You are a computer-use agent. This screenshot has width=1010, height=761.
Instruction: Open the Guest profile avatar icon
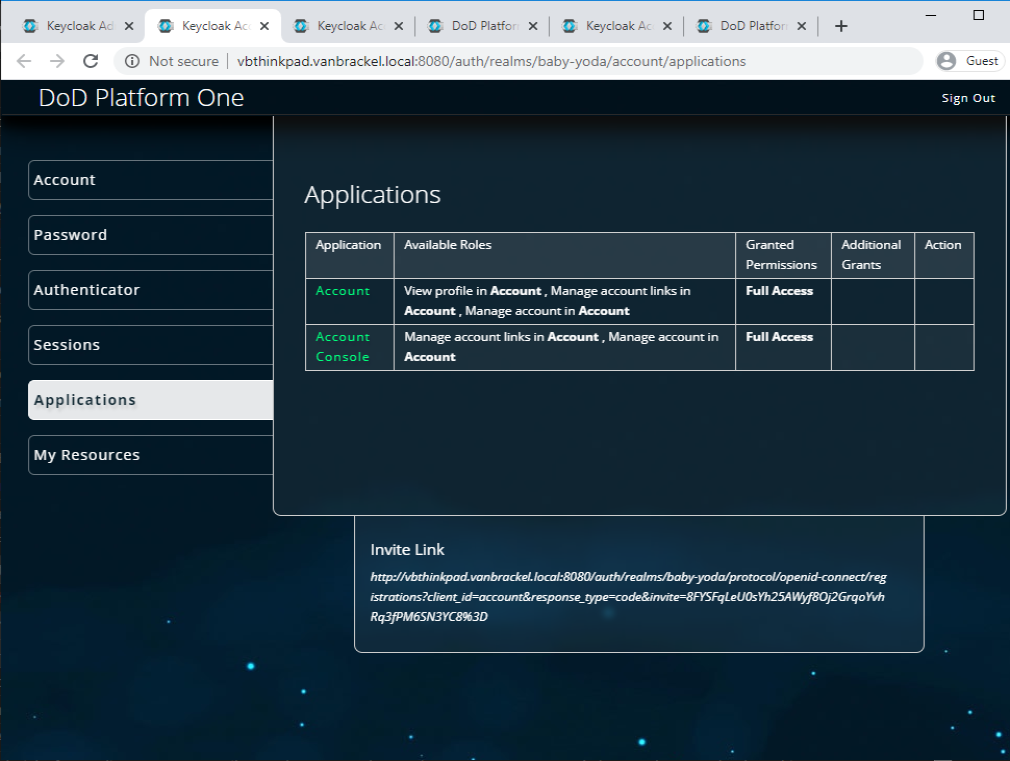tap(946, 60)
